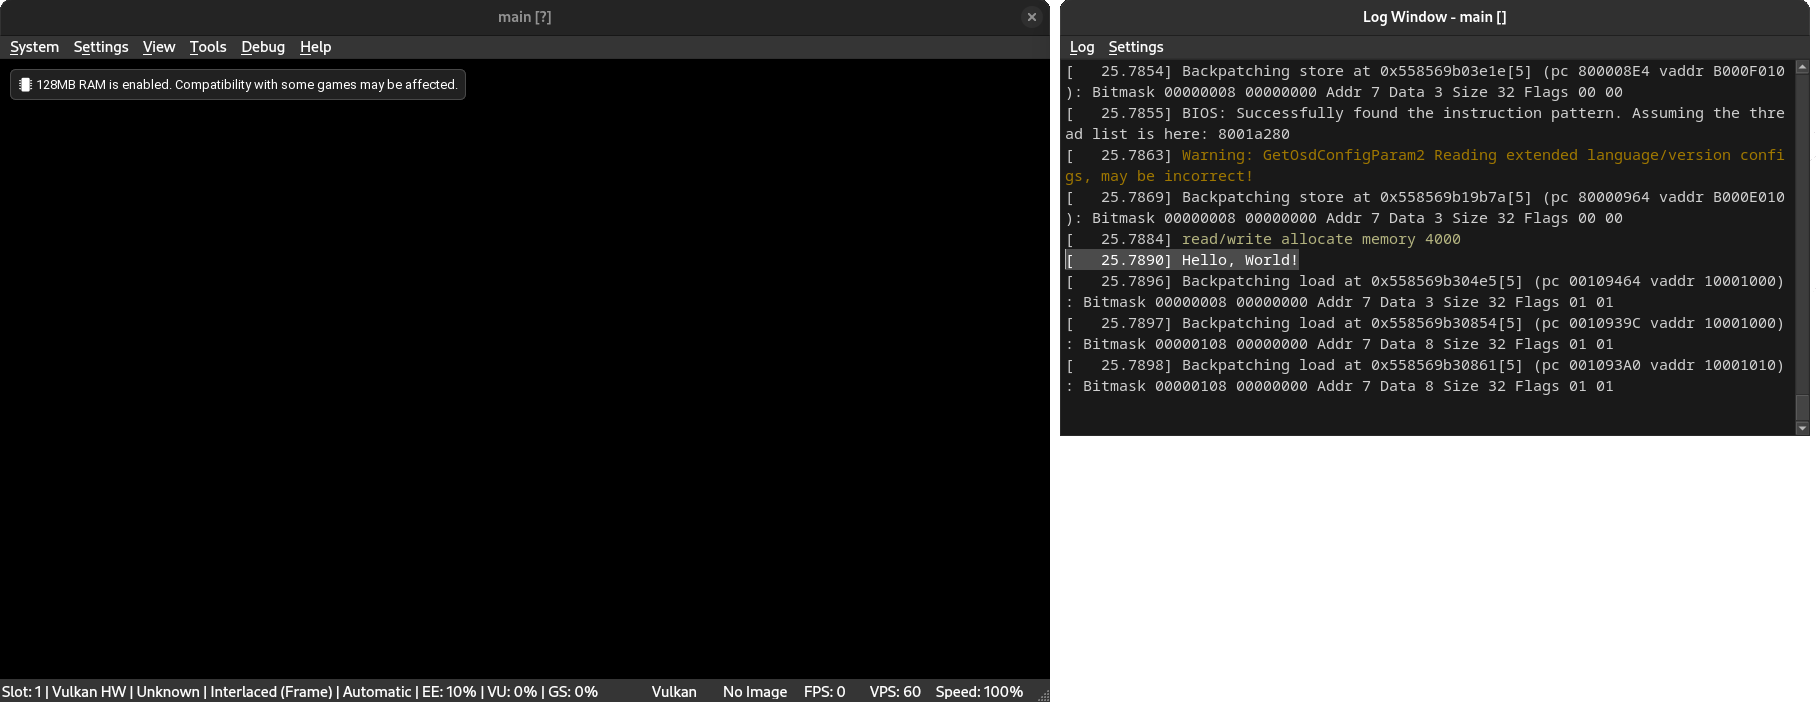Click the 'read/write allocate memory 4000' log line
The height and width of the screenshot is (702, 1816).
pos(1263,239)
